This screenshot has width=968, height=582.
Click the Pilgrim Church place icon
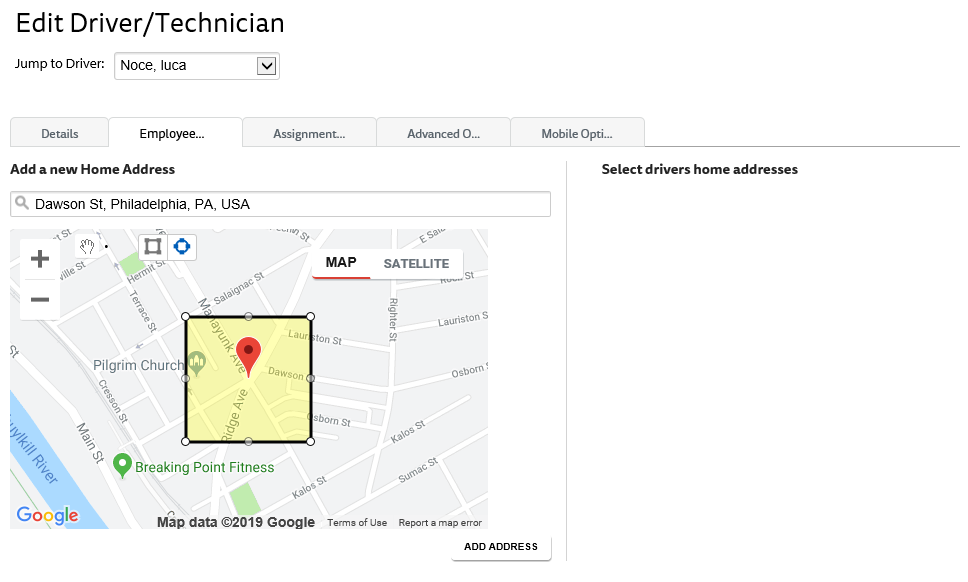pos(196,364)
